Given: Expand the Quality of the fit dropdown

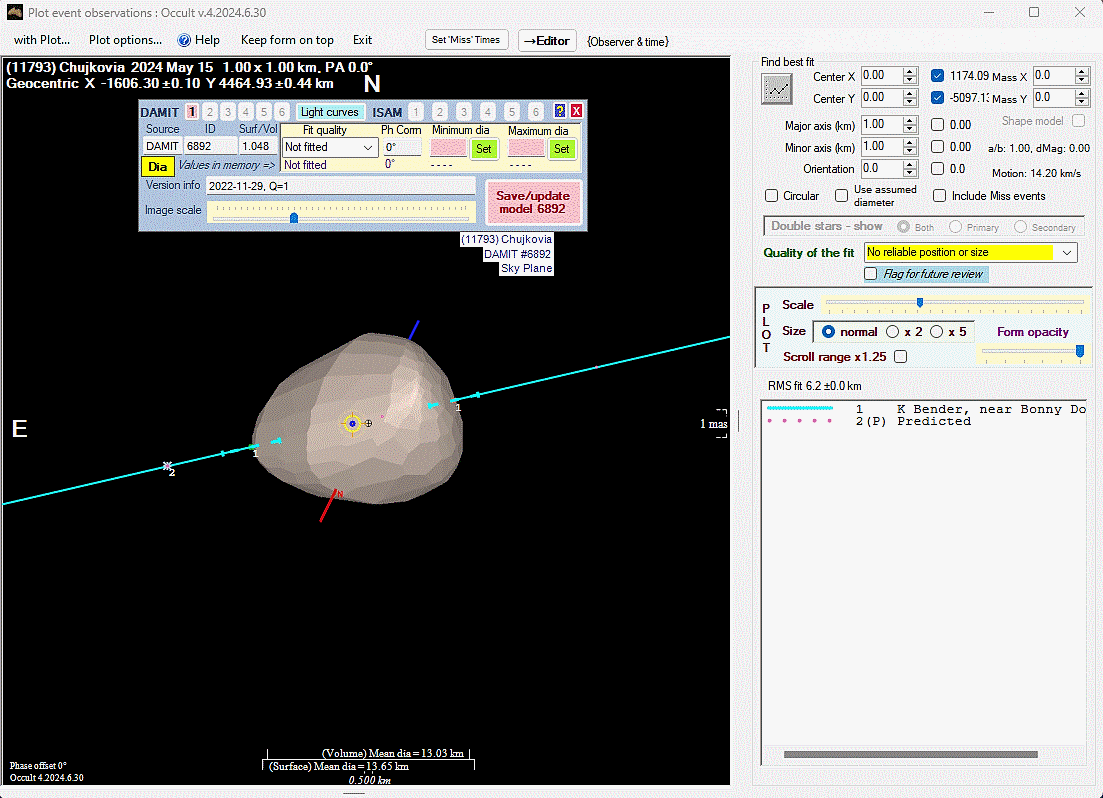Looking at the screenshot, I should click(1066, 253).
